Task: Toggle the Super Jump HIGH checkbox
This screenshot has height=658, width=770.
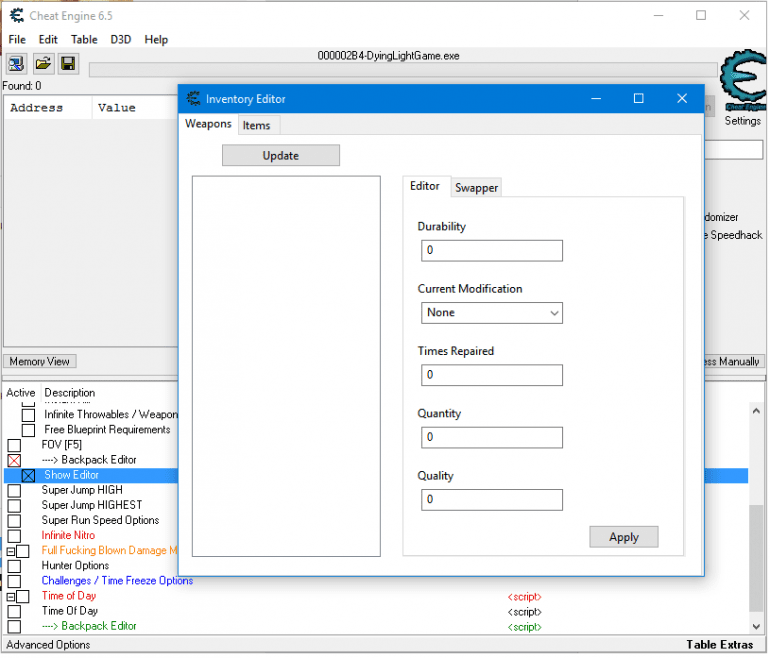Action: coord(14,491)
